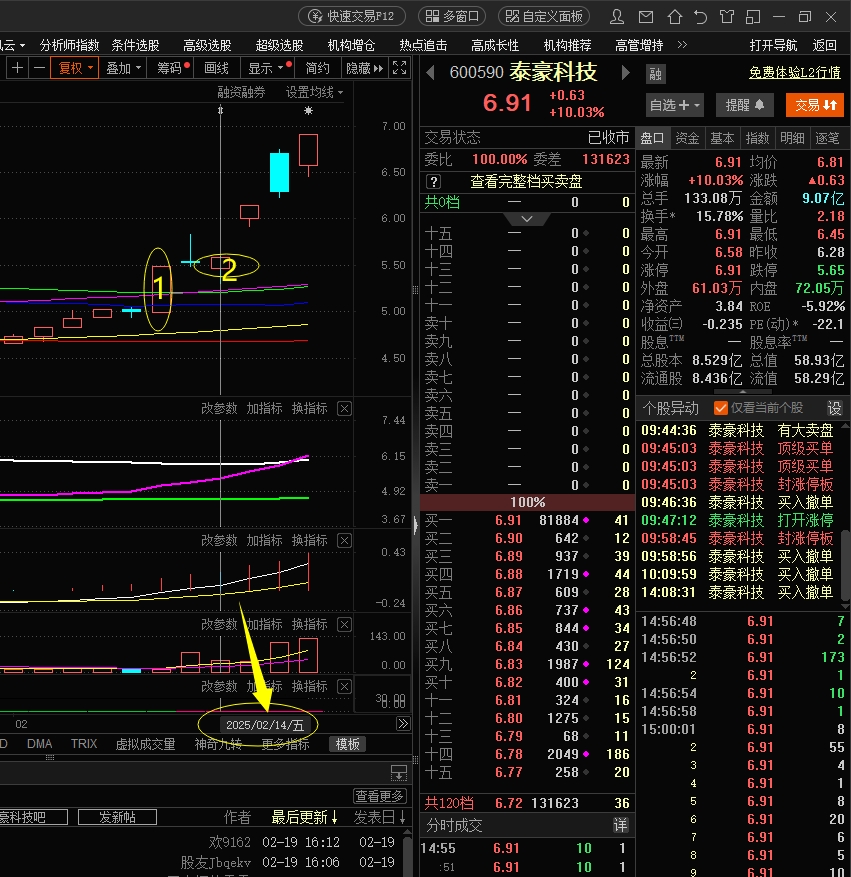This screenshot has height=877, width=851.
Task: Select TRIX indicator tab
Action: click(84, 744)
